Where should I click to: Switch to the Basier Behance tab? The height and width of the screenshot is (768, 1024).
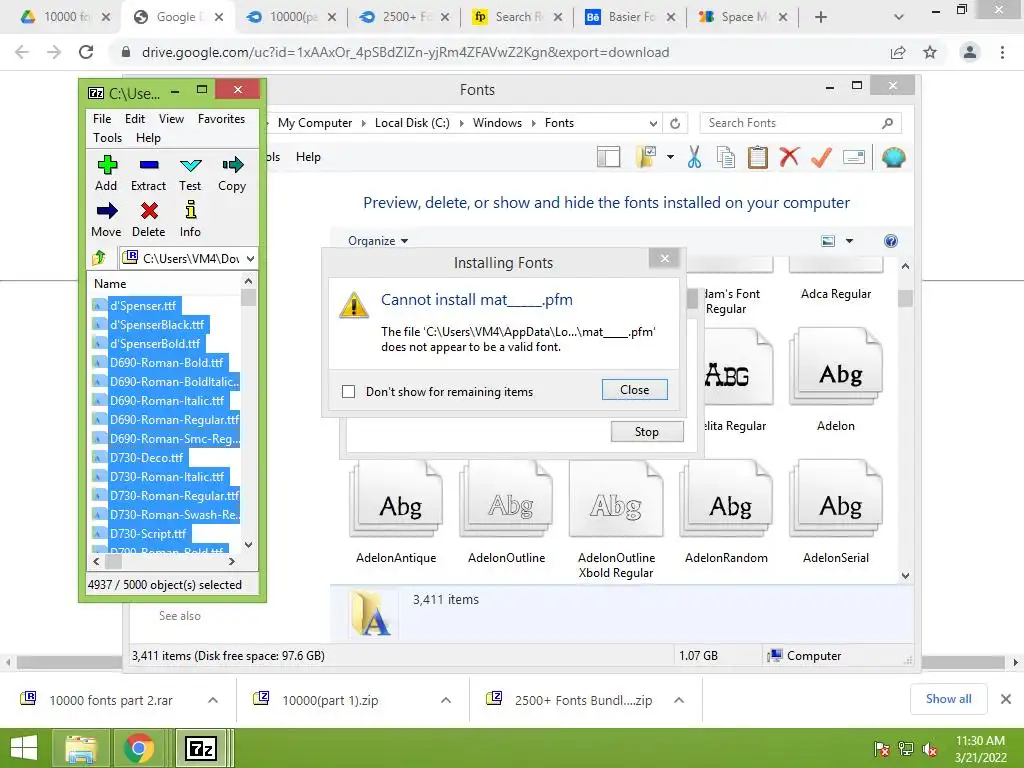click(630, 17)
